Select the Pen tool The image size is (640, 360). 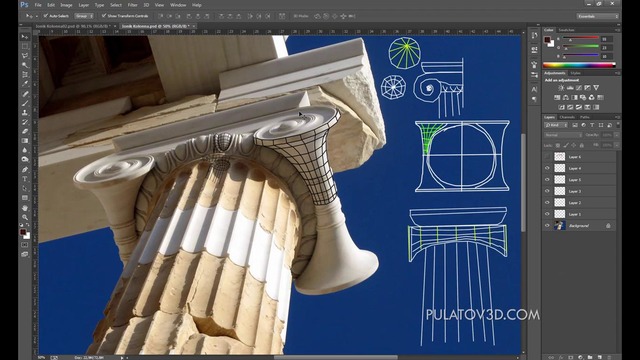click(x=25, y=169)
